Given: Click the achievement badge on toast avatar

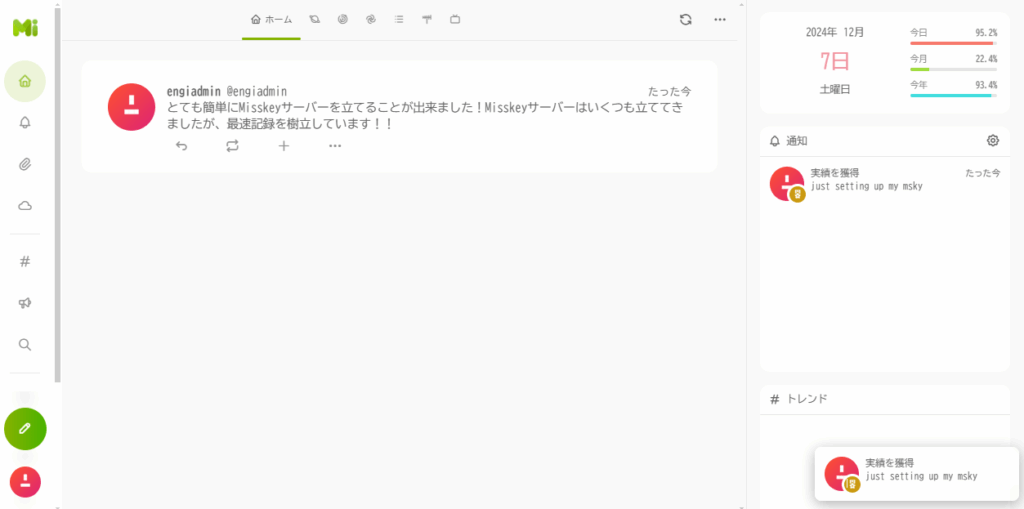Looking at the screenshot, I should click(852, 484).
